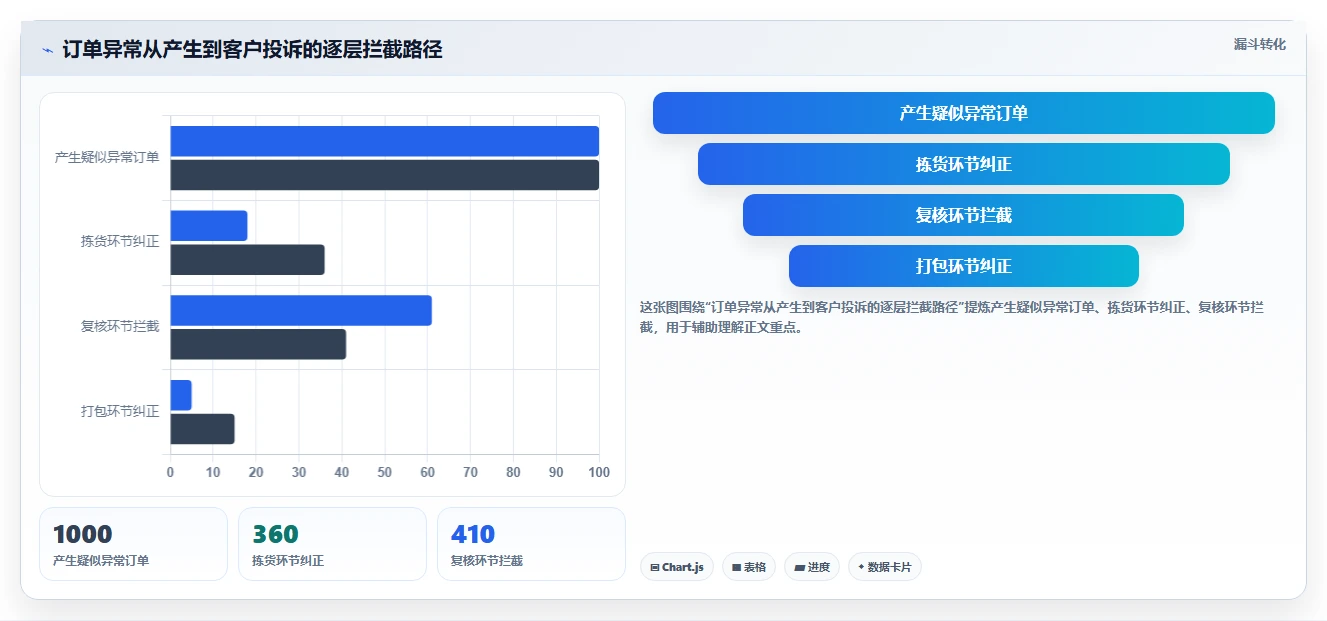Click the 410 复核环节拦截 data card
Viewport: 1327px width, 621px height.
pos(531,544)
